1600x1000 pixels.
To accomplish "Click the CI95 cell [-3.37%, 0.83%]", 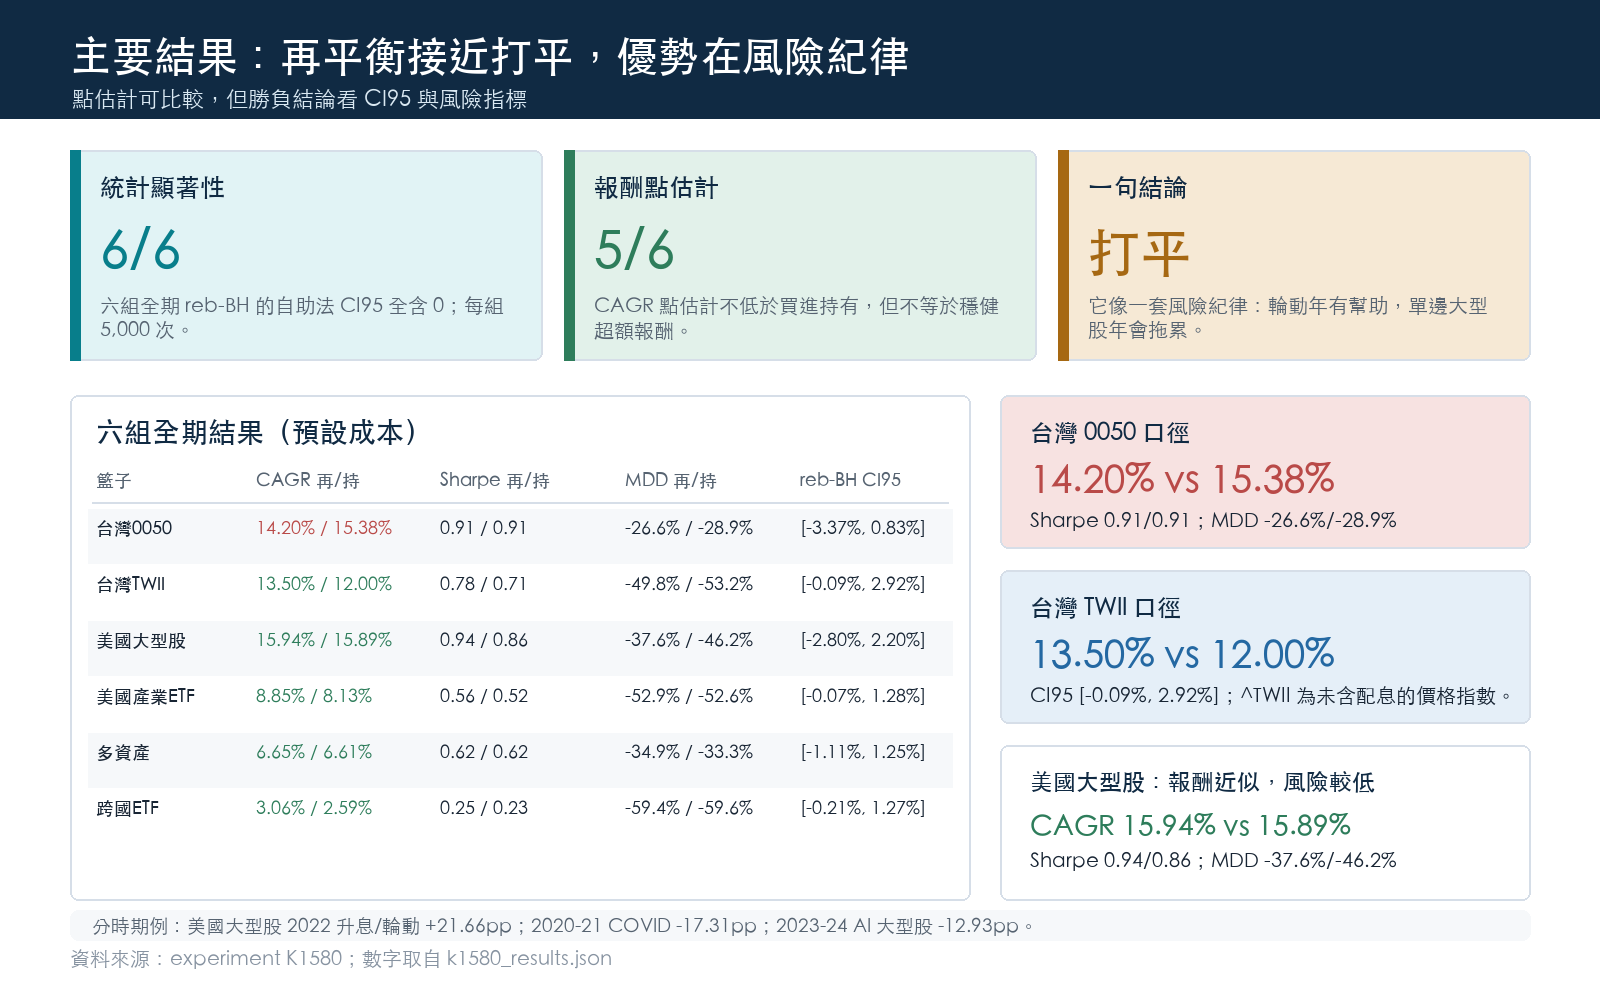I will tap(863, 528).
